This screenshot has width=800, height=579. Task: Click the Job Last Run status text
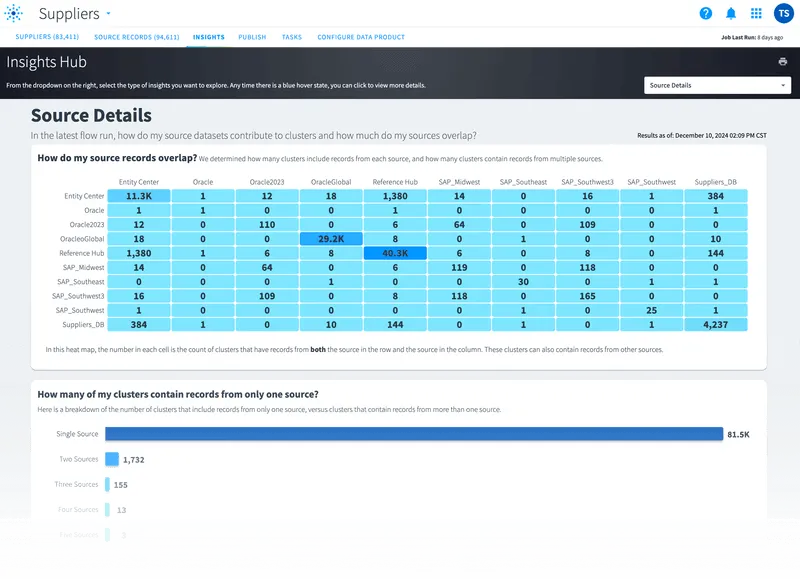coord(752,37)
